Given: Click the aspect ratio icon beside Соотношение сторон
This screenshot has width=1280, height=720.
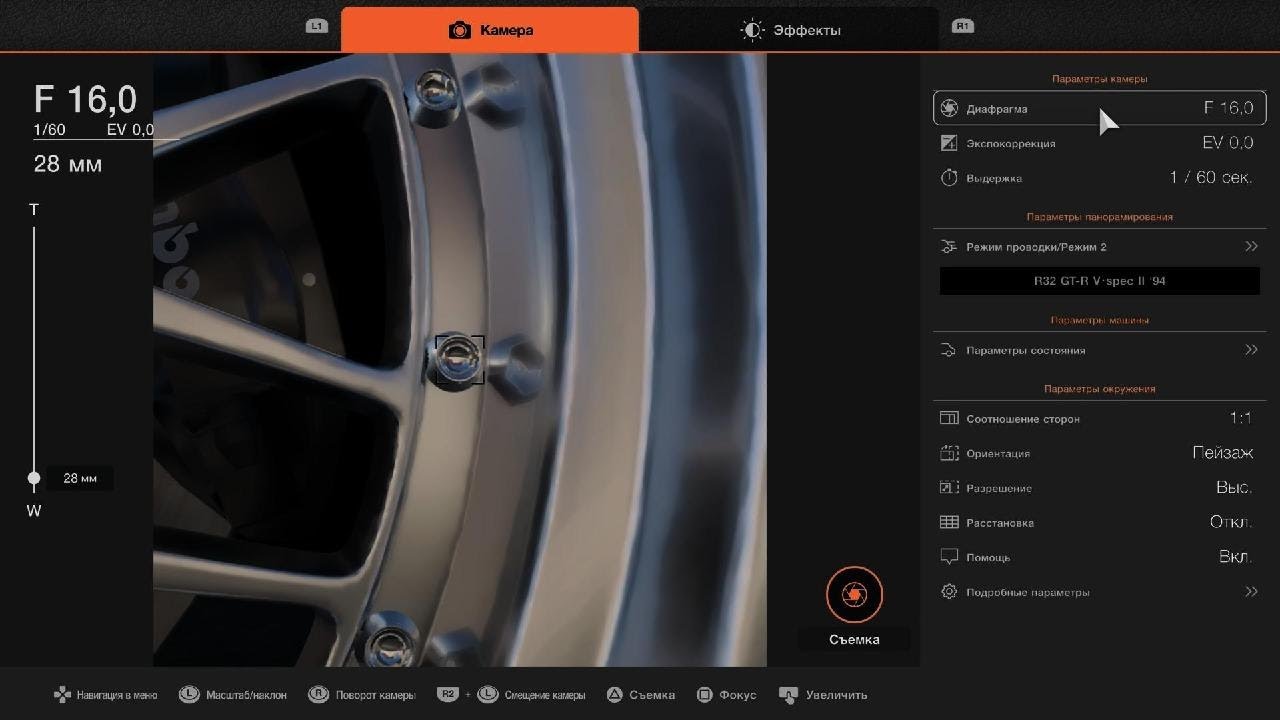Looking at the screenshot, I should pos(950,419).
